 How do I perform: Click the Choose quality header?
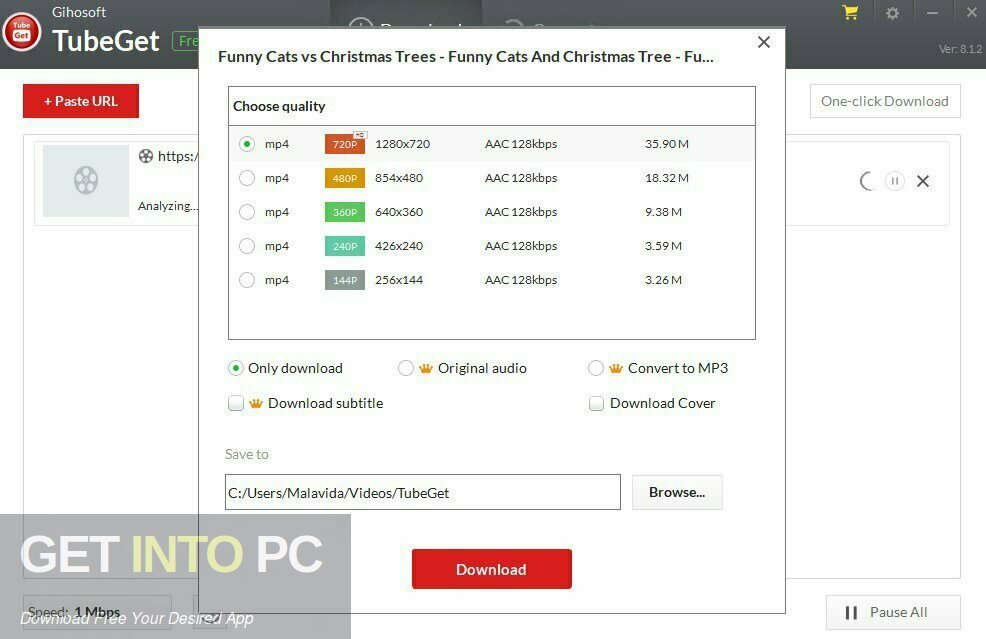pos(279,106)
